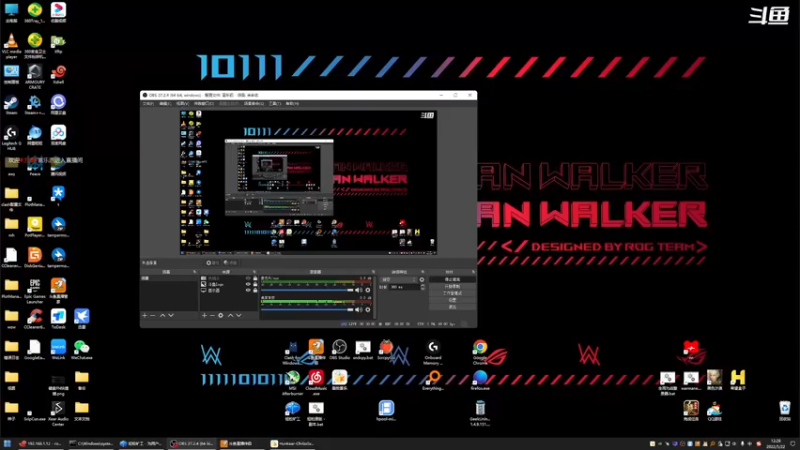Click Exit button in OBS Controls
The width and height of the screenshot is (800, 450).
click(452, 307)
